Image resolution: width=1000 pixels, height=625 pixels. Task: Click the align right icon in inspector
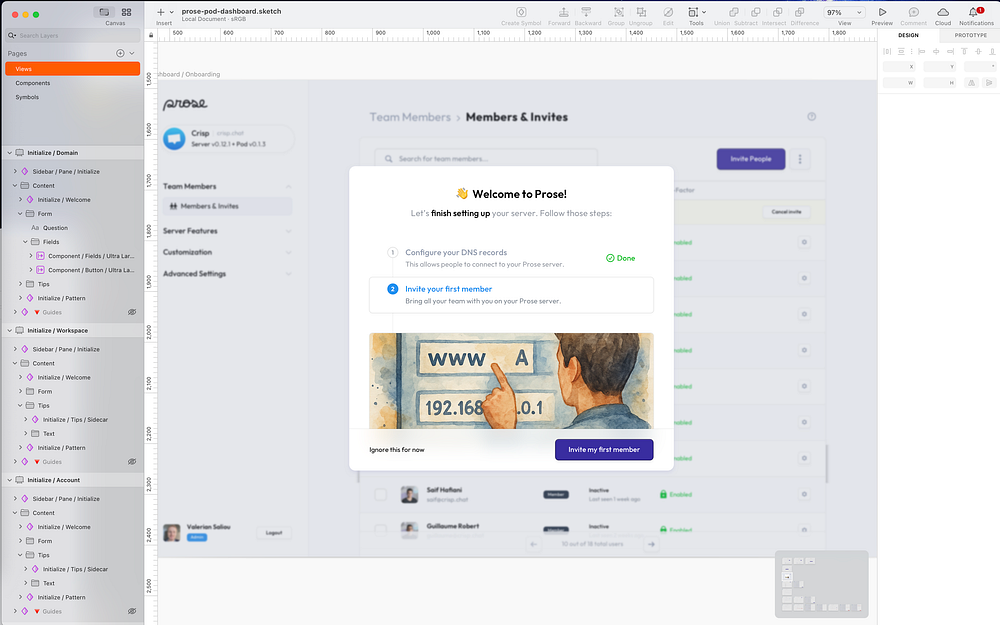click(x=950, y=51)
